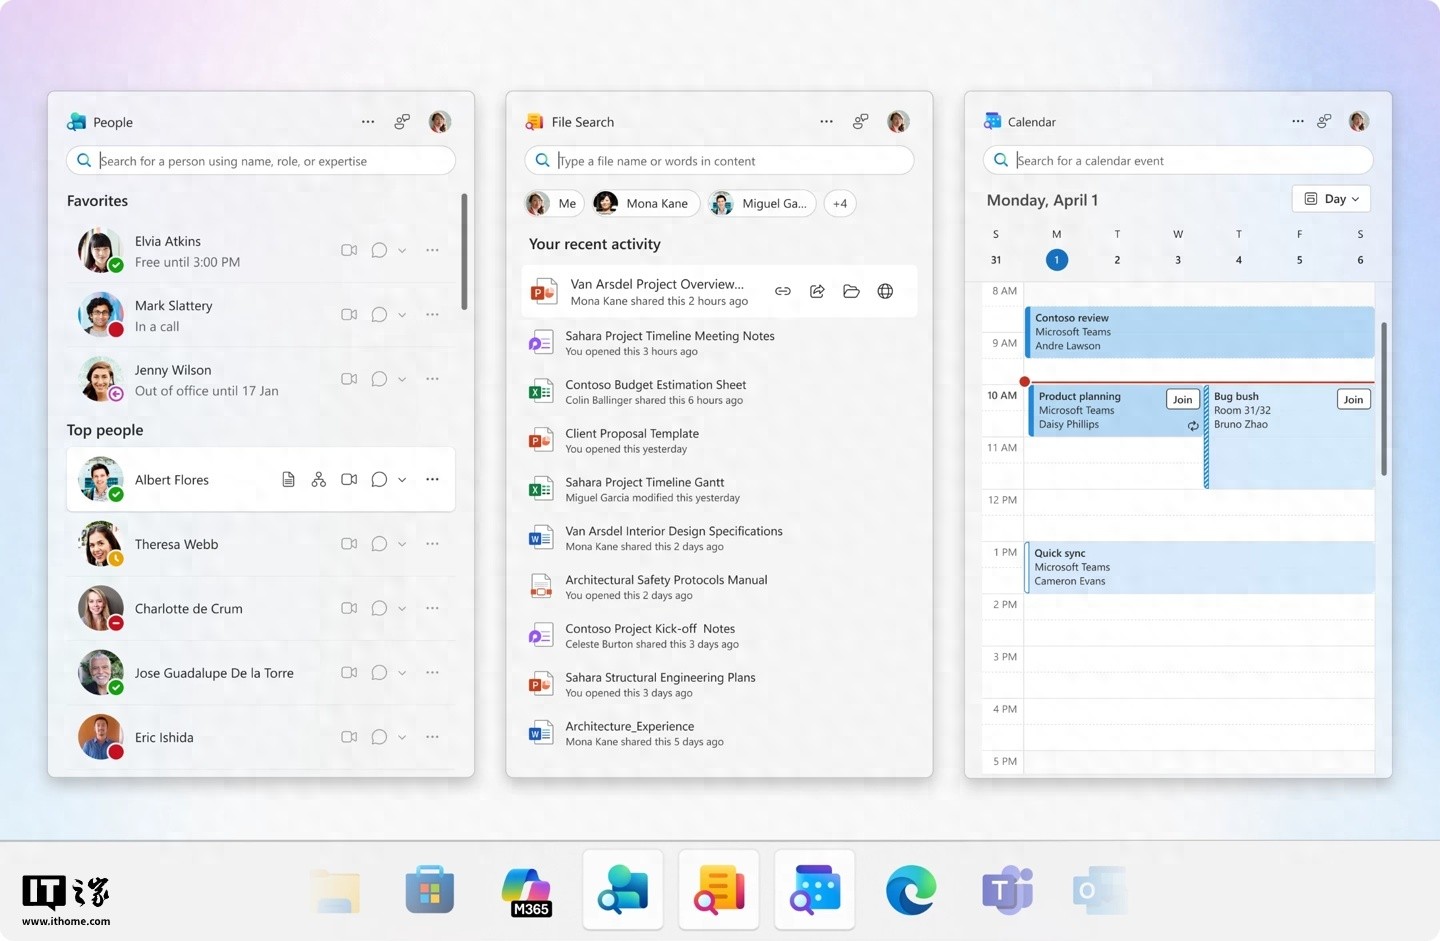
Task: Join the Product planning meeting
Action: coord(1182,398)
